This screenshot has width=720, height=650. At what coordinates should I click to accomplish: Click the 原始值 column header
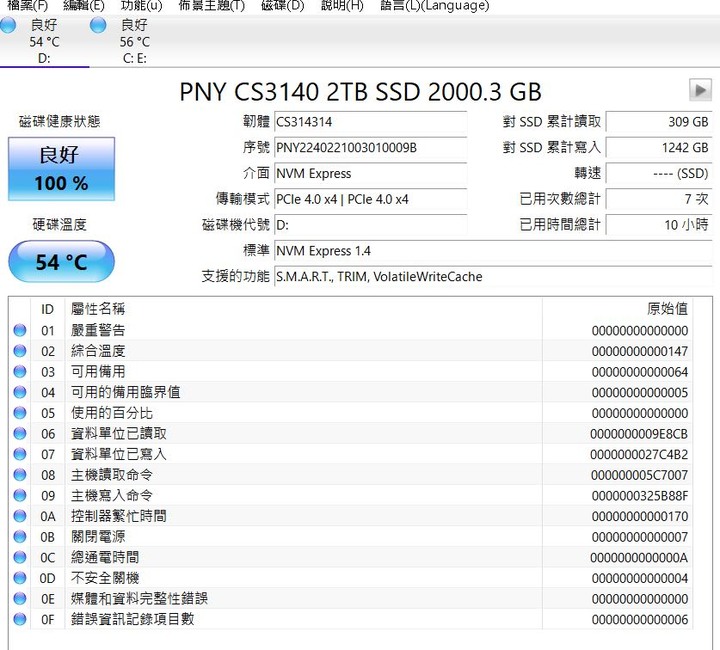[617, 309]
